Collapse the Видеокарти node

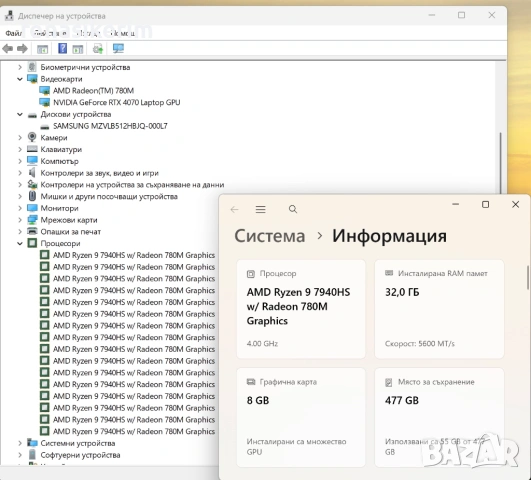click(x=20, y=79)
